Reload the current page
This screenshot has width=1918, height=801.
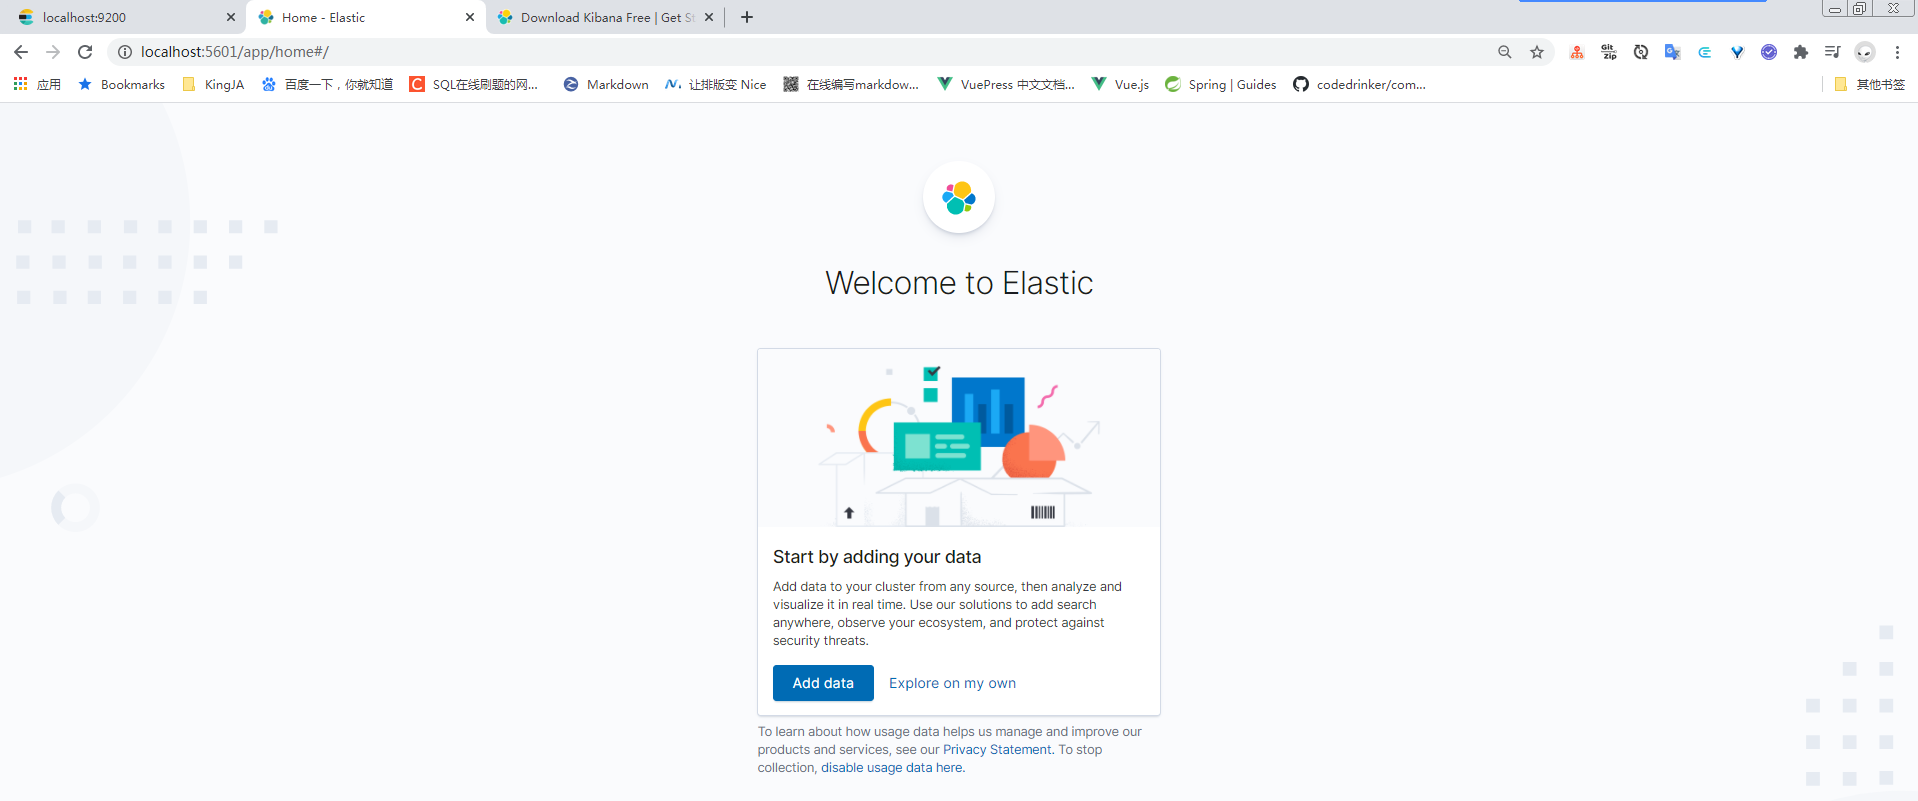tap(85, 52)
